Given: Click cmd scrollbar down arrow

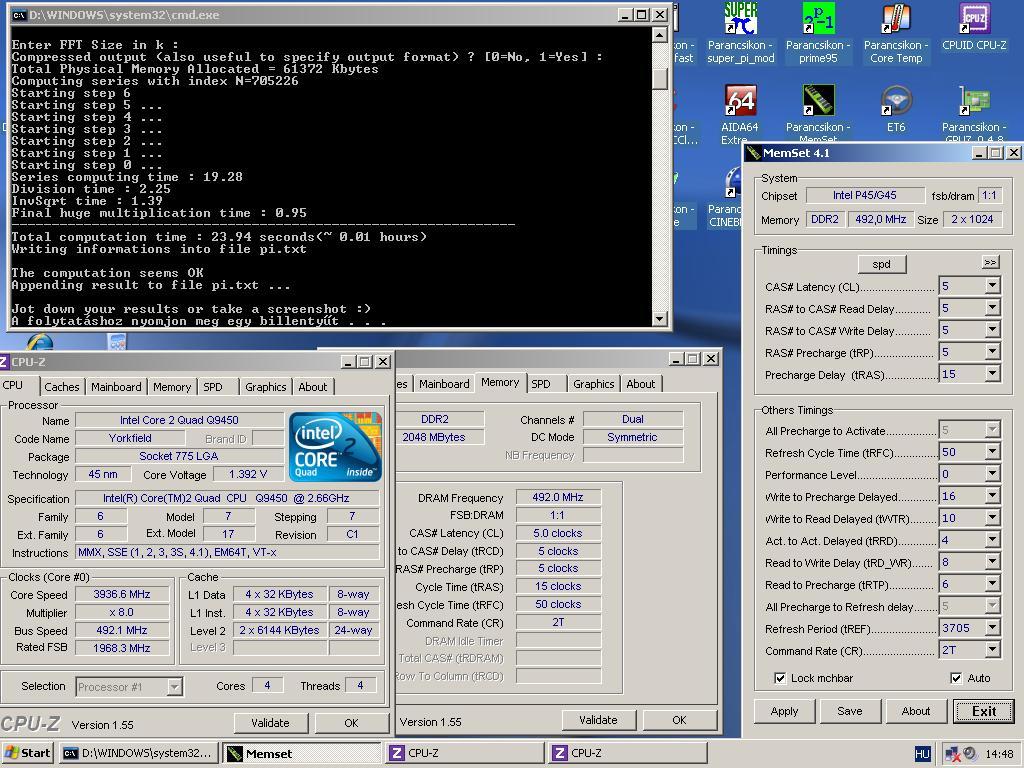Looking at the screenshot, I should coord(660,319).
